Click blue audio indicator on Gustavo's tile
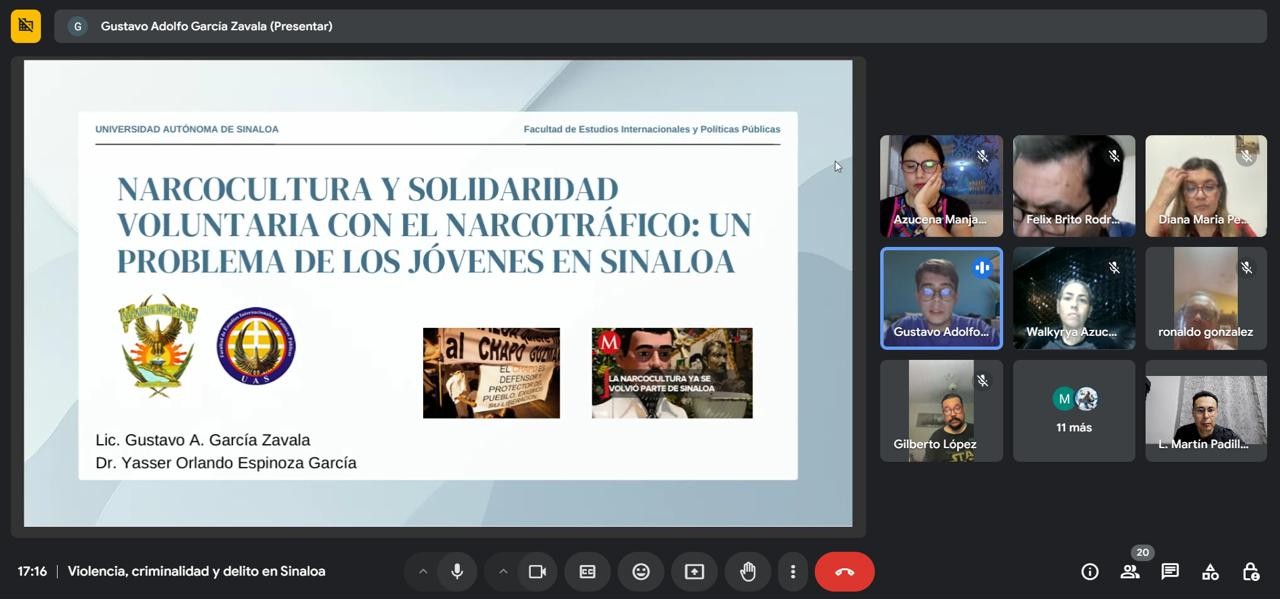Image resolution: width=1280 pixels, height=599 pixels. pyautogui.click(x=982, y=268)
